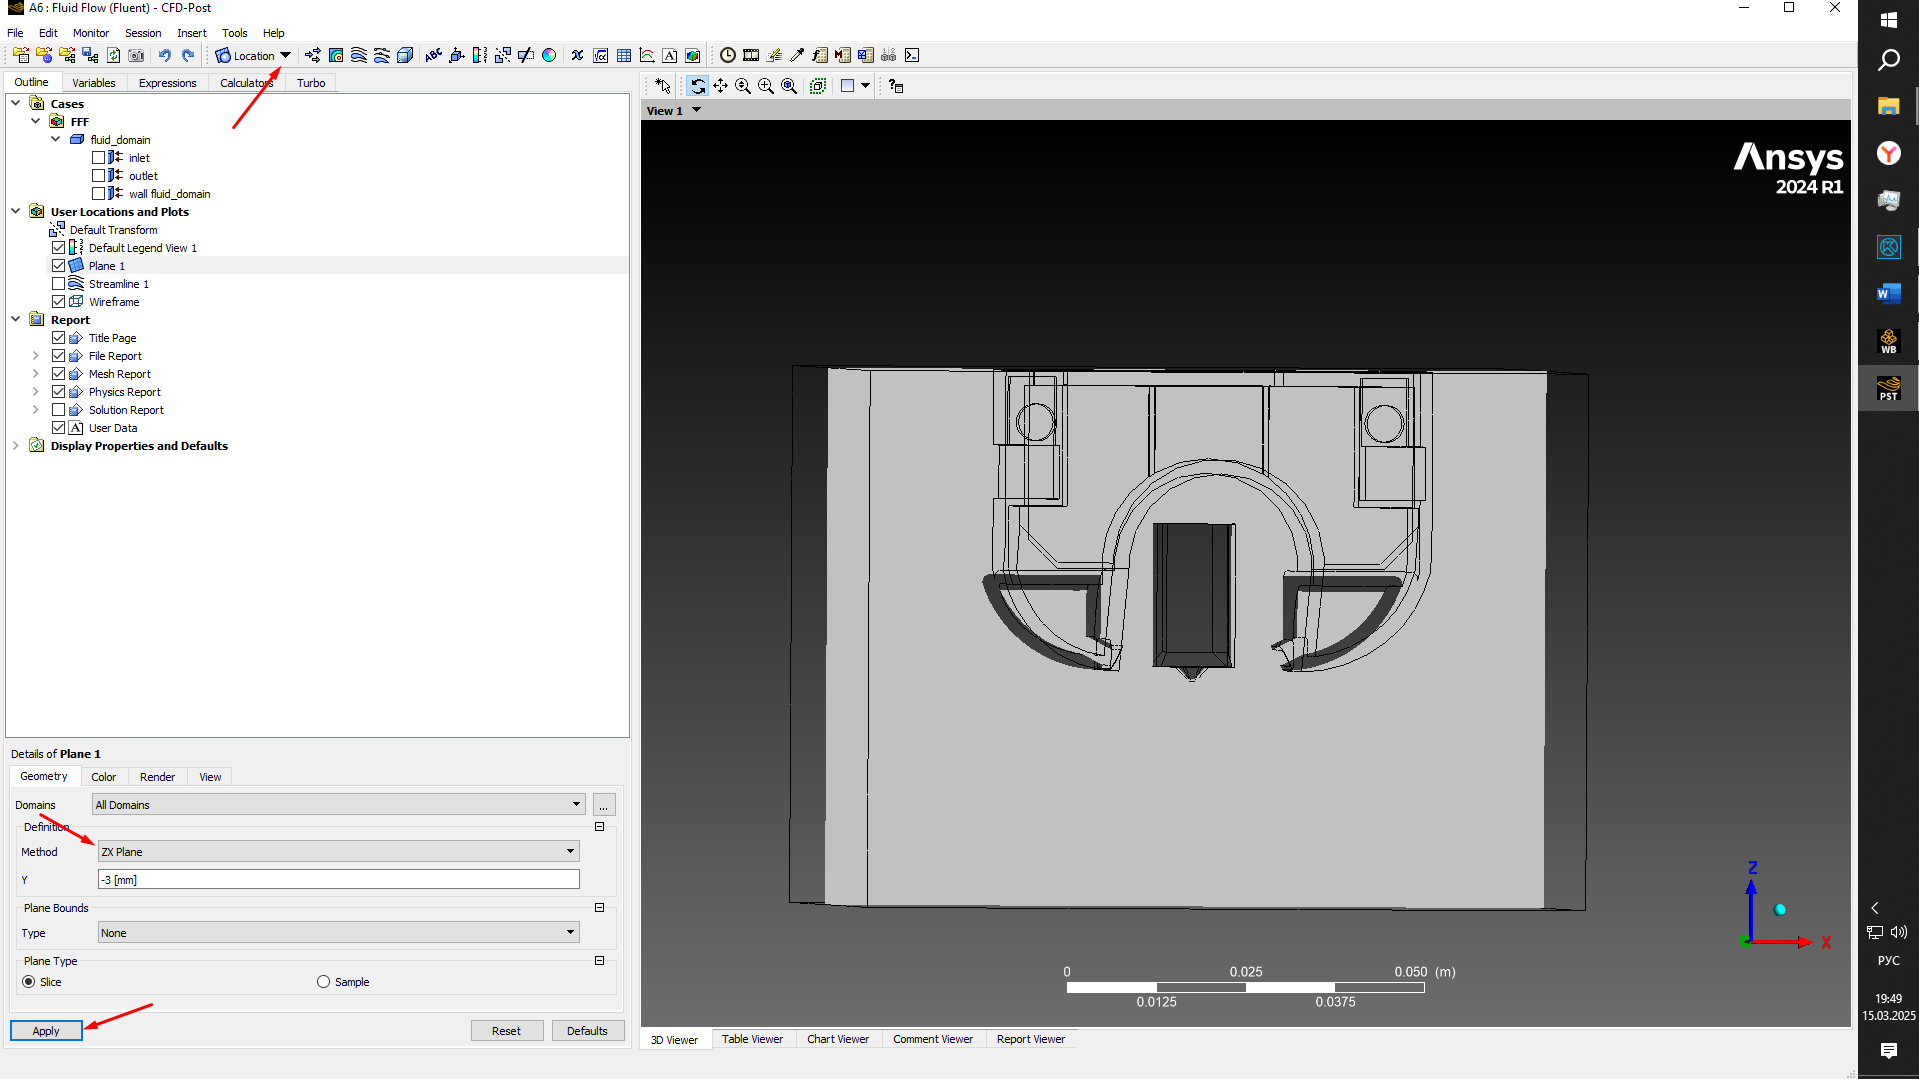Viewport: 1919px width, 1079px height.
Task: Expand the Mesh Report node
Action: coord(36,374)
